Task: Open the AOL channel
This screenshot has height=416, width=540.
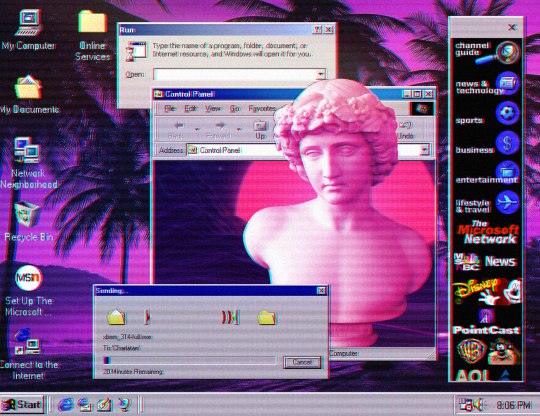Action: [x=482, y=375]
